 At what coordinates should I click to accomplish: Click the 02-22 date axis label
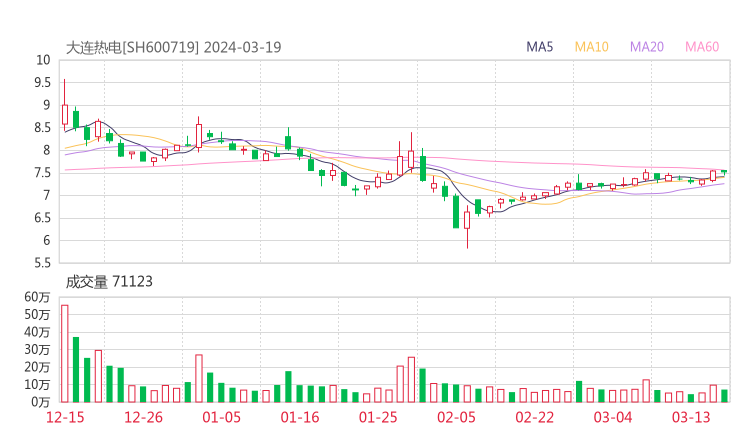[534, 417]
